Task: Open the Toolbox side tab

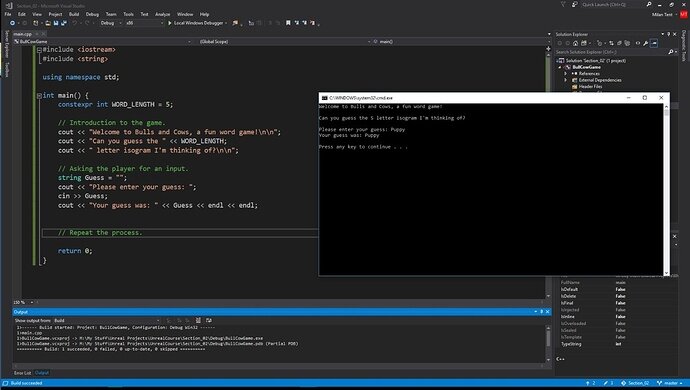Action: pyautogui.click(x=7, y=70)
